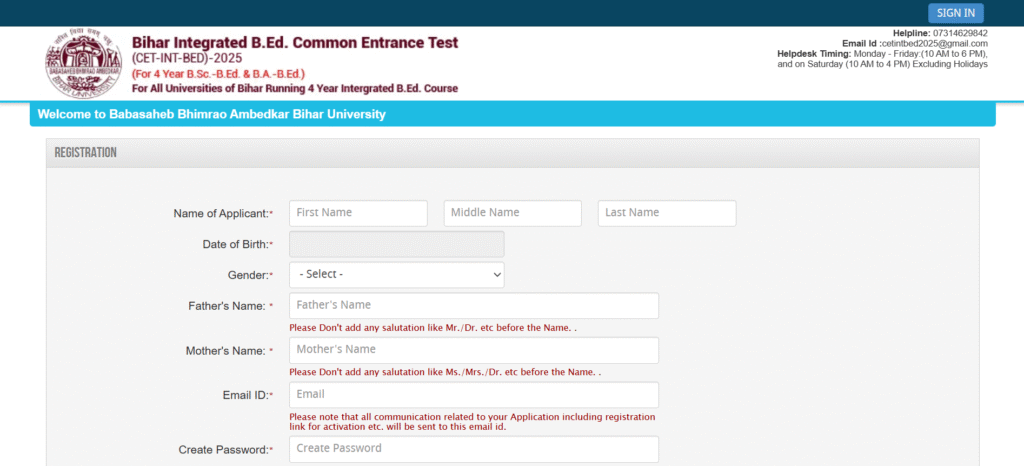Click the Email ID label
Viewport: 1024px width, 466px height.
[x=244, y=396]
